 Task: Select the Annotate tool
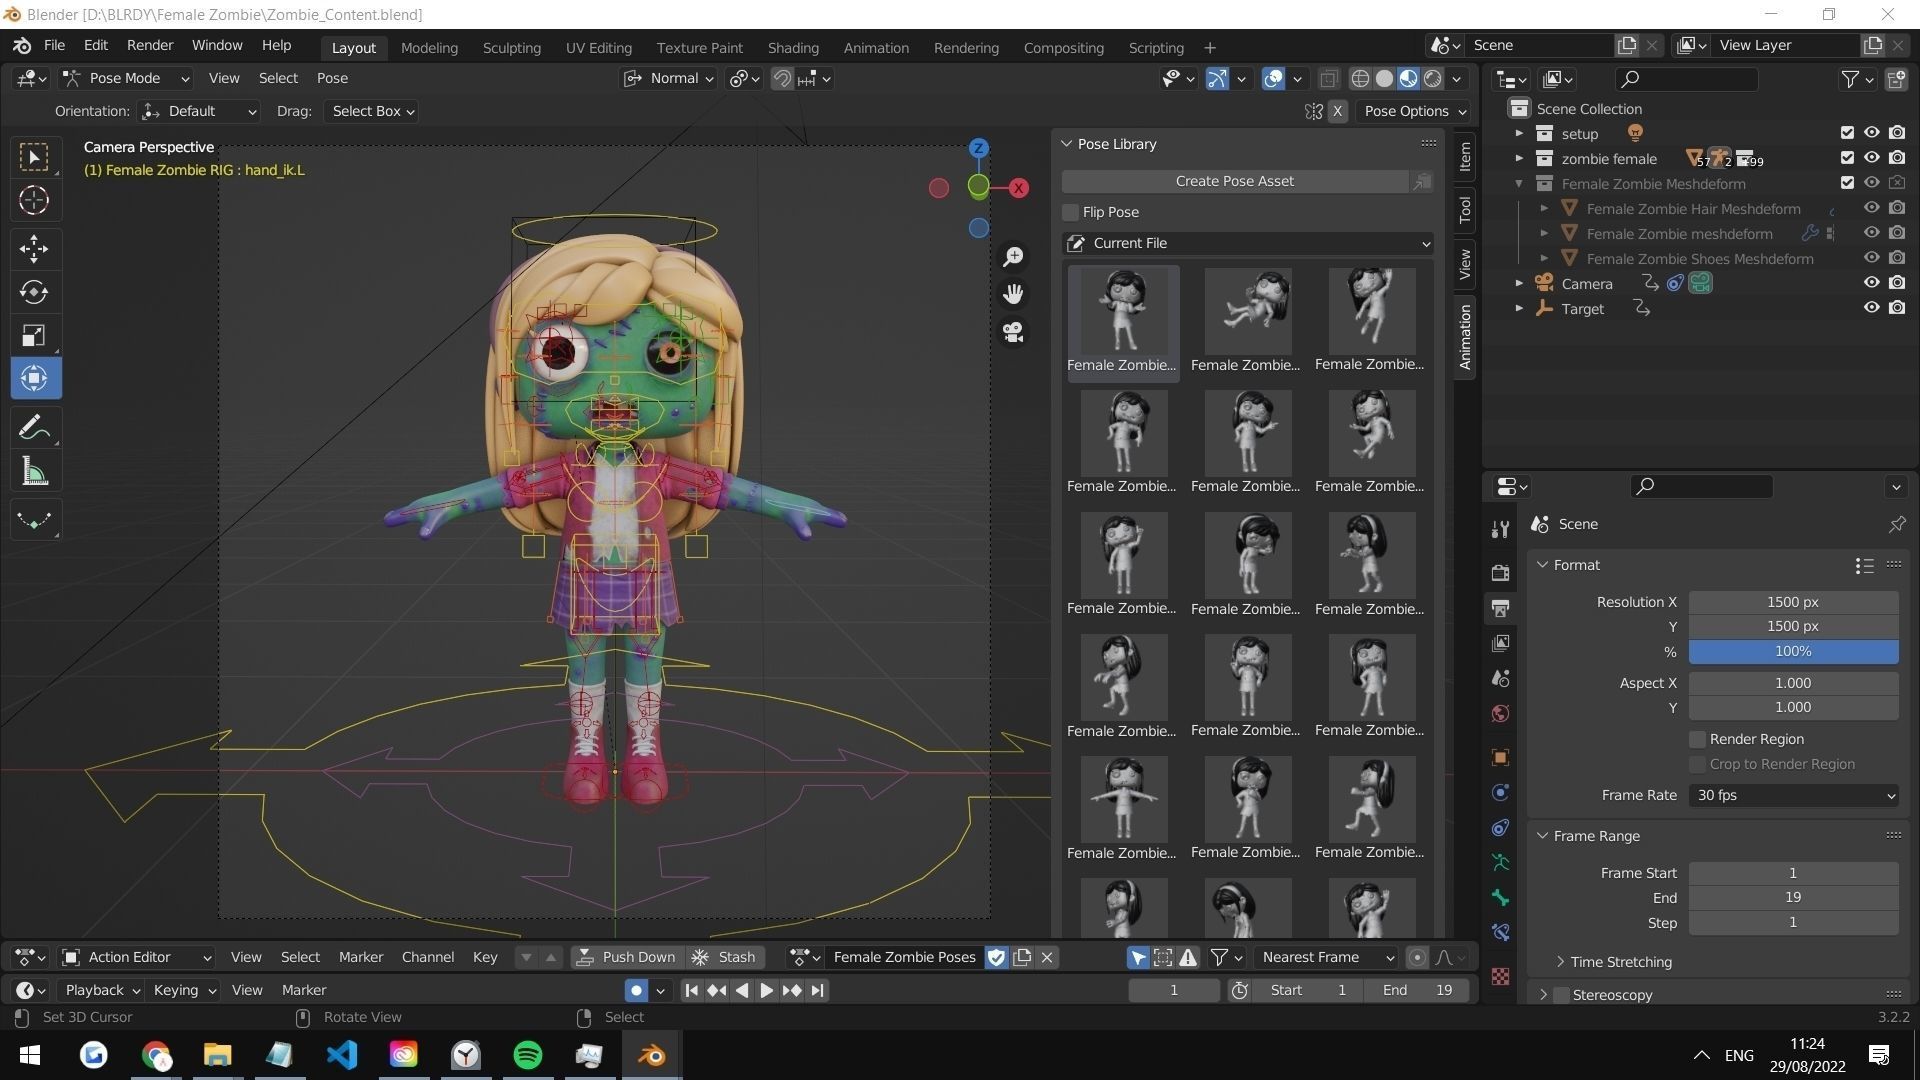point(34,428)
